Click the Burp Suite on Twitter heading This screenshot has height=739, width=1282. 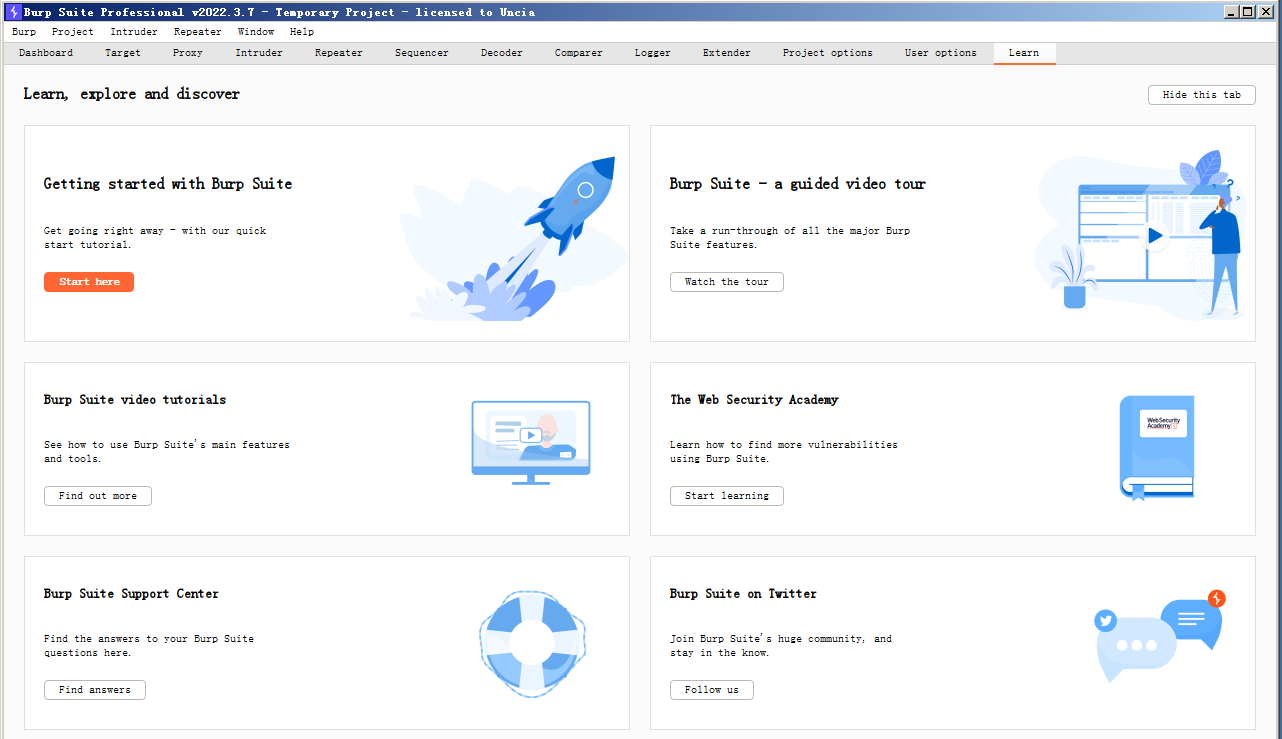click(x=743, y=594)
